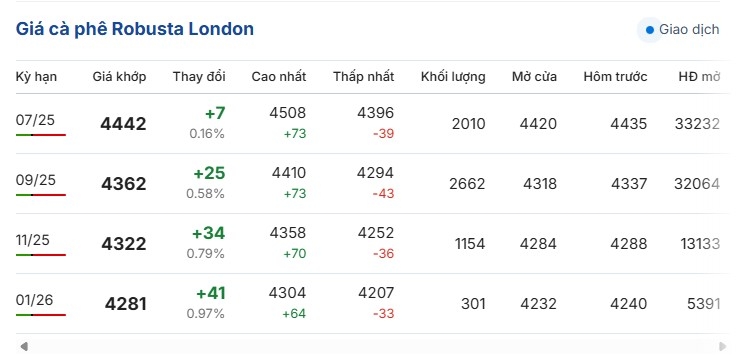Click the Giao dịch status label
This screenshot has width=746, height=363.
click(689, 29)
